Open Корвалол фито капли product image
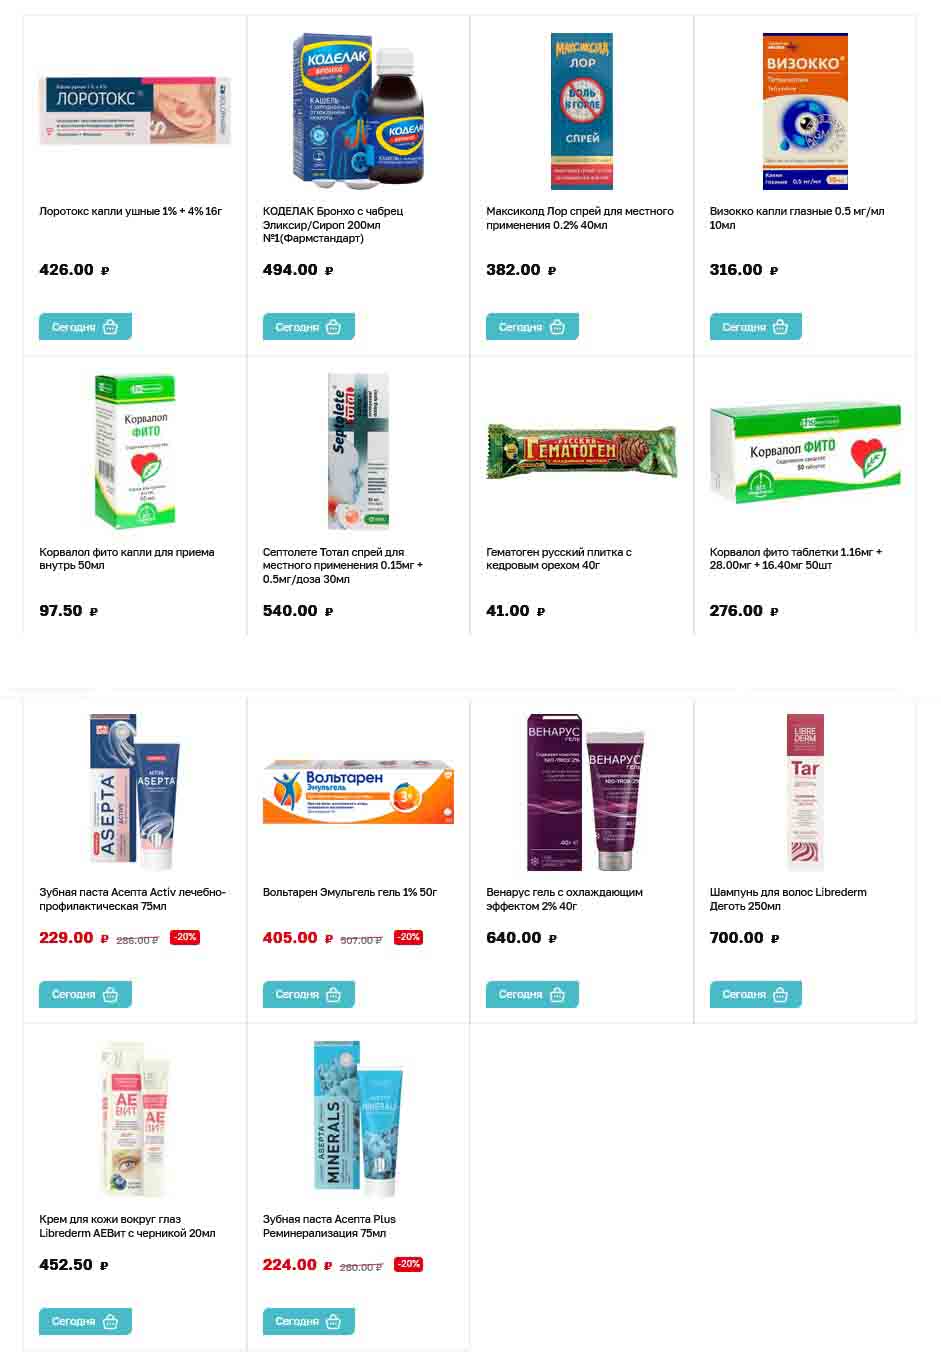The height and width of the screenshot is (1364, 941). 135,451
